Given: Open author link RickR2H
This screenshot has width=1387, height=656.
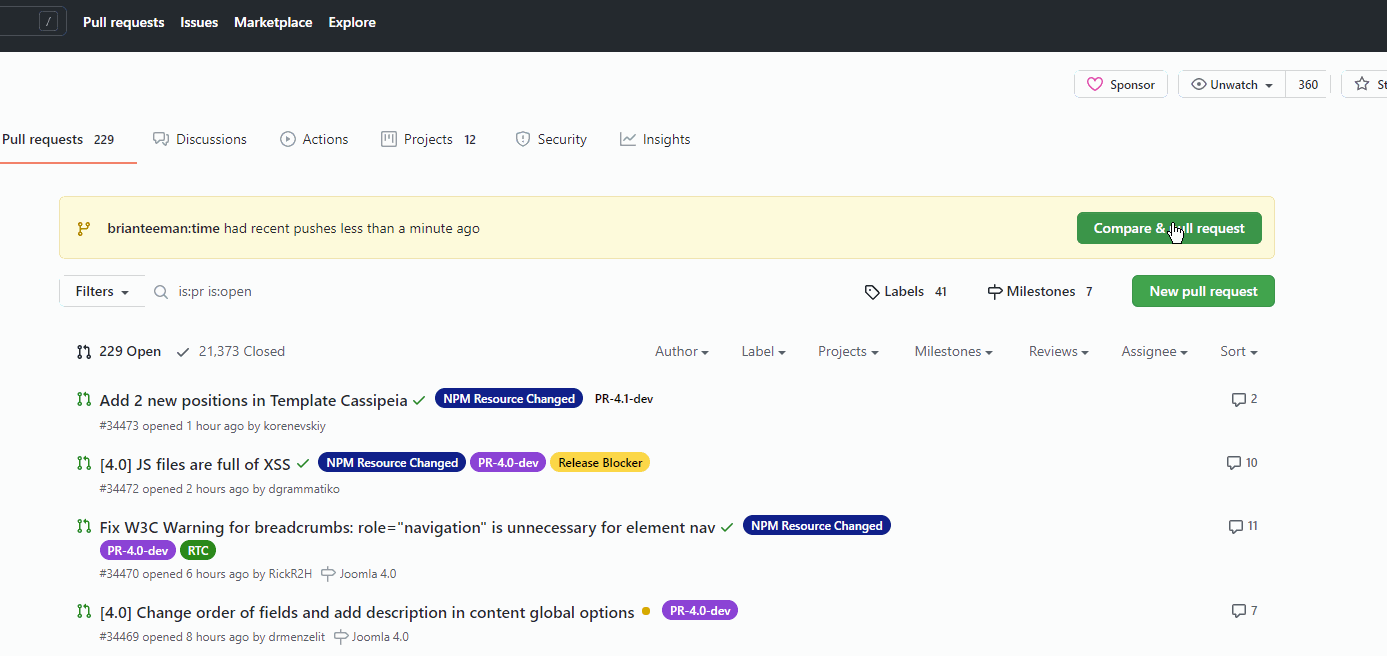Looking at the screenshot, I should tap(290, 574).
